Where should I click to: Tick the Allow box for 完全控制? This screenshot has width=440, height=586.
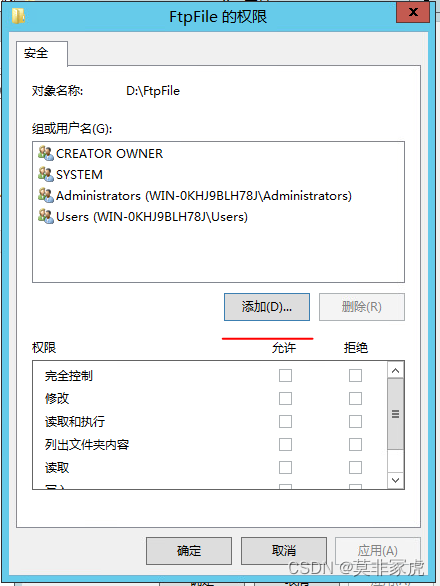285,376
